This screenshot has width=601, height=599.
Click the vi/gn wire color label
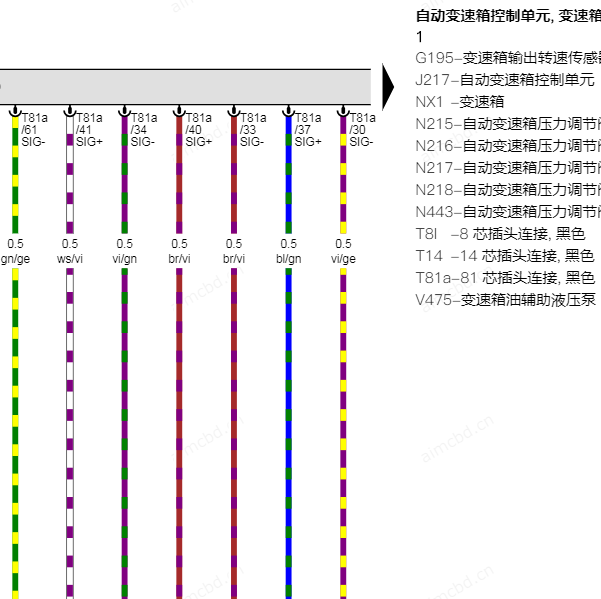click(125, 259)
